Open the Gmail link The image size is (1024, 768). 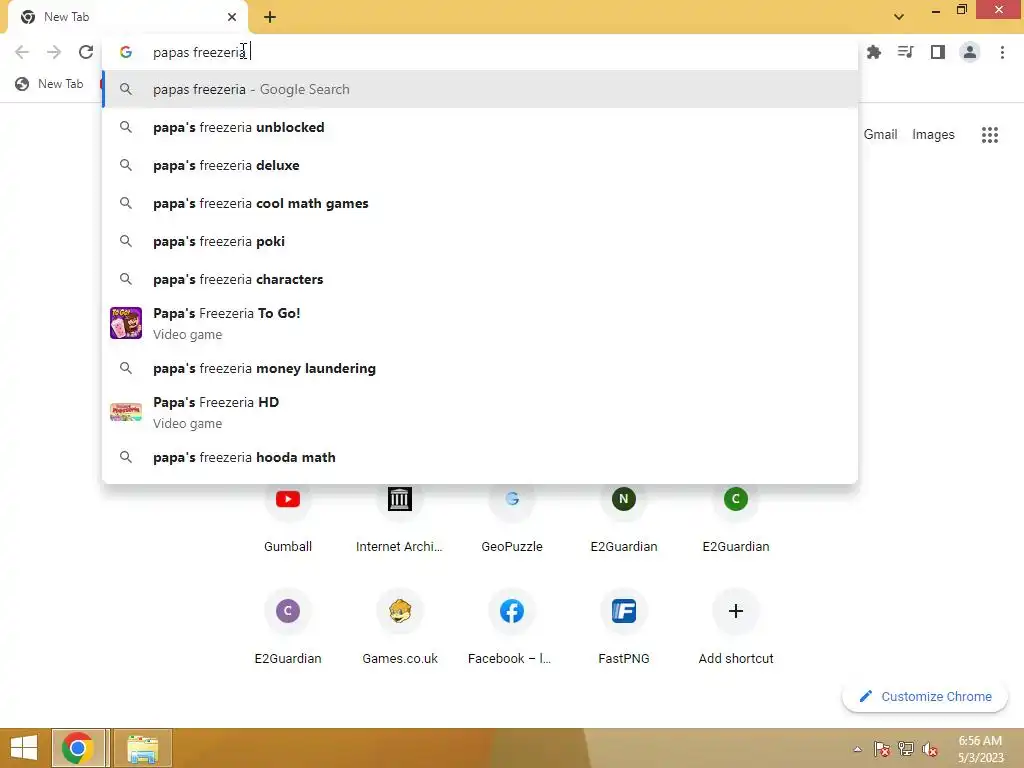[880, 135]
